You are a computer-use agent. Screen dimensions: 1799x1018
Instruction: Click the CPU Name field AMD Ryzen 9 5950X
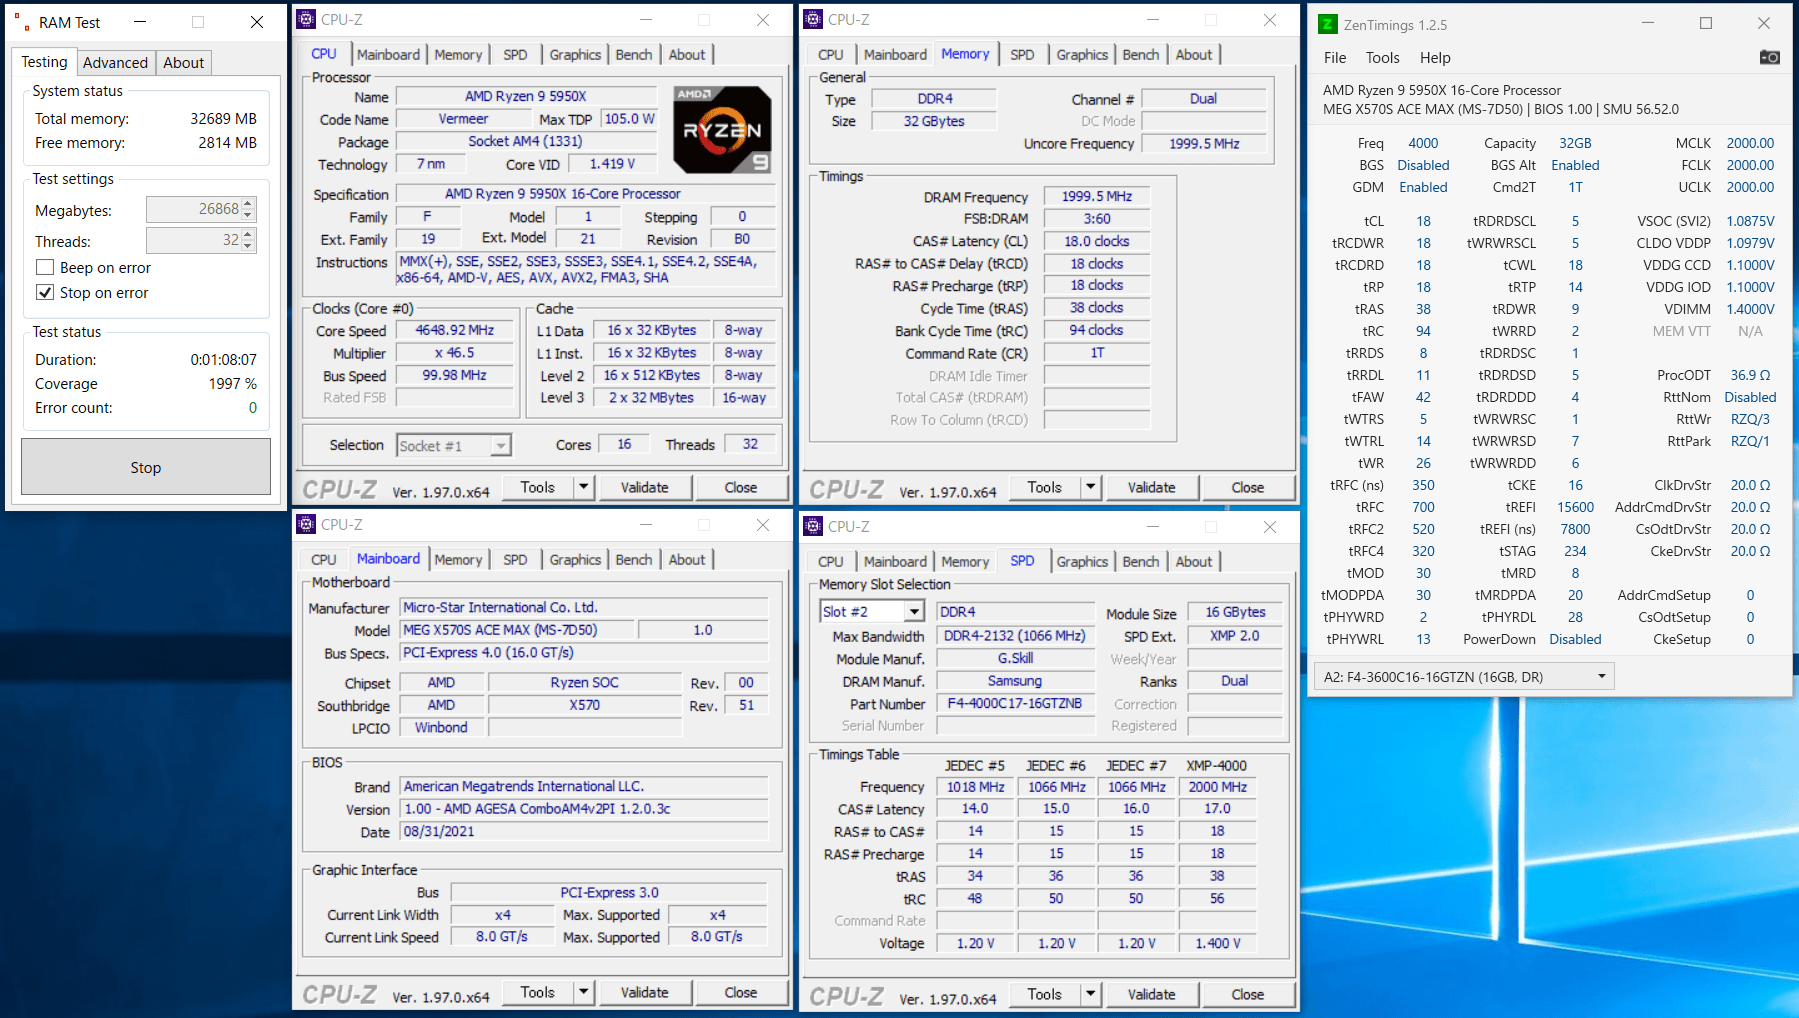tap(526, 96)
